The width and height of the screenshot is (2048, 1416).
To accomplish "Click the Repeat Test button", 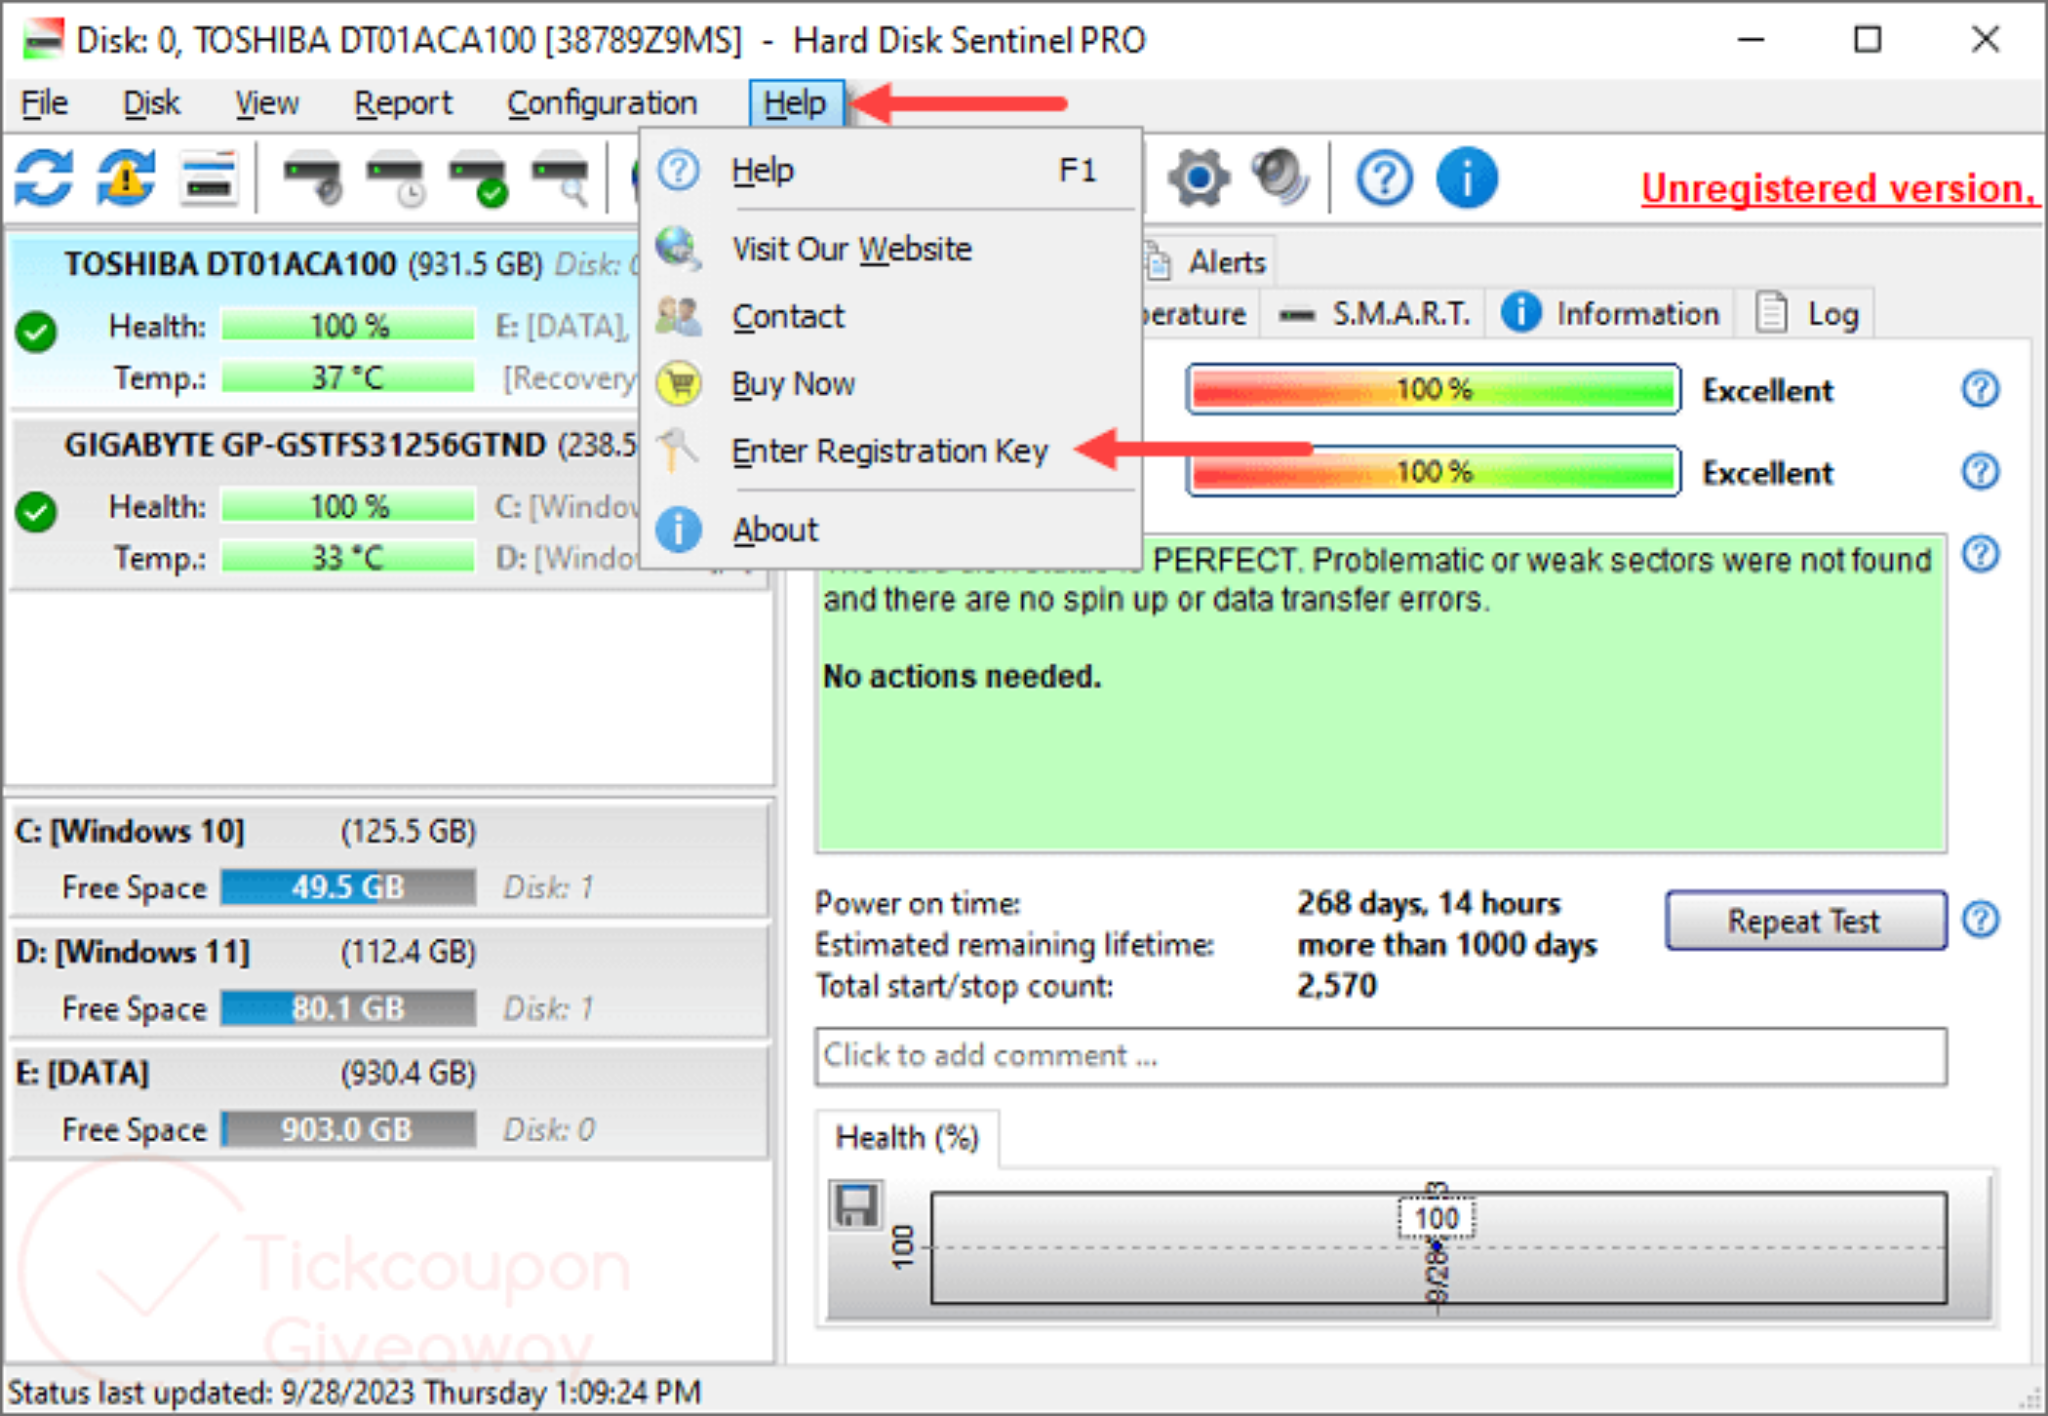I will [1806, 920].
